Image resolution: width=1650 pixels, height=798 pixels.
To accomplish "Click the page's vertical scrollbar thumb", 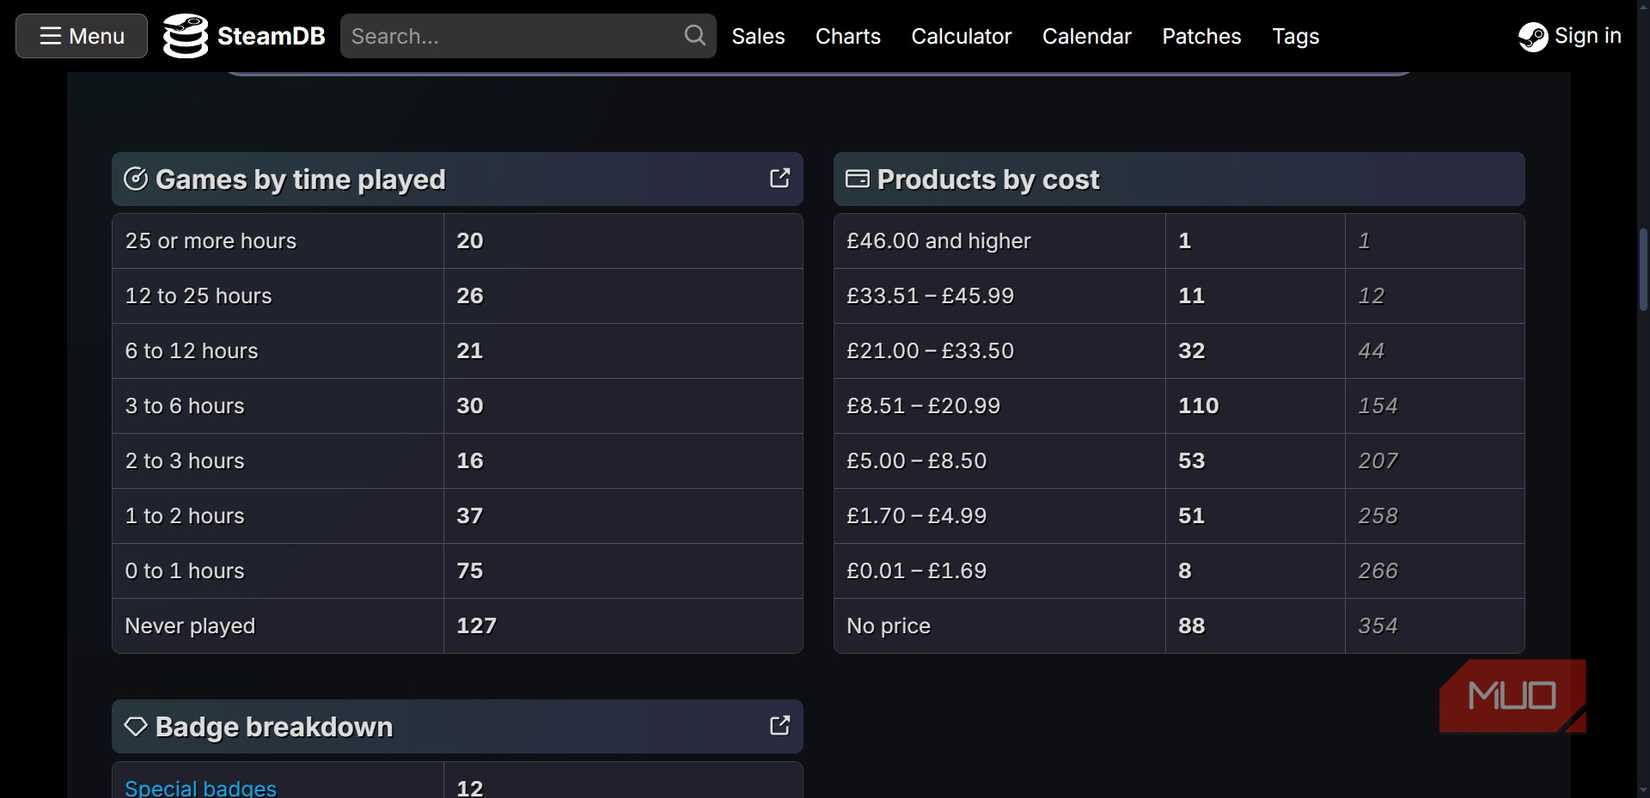I will click(1642, 270).
